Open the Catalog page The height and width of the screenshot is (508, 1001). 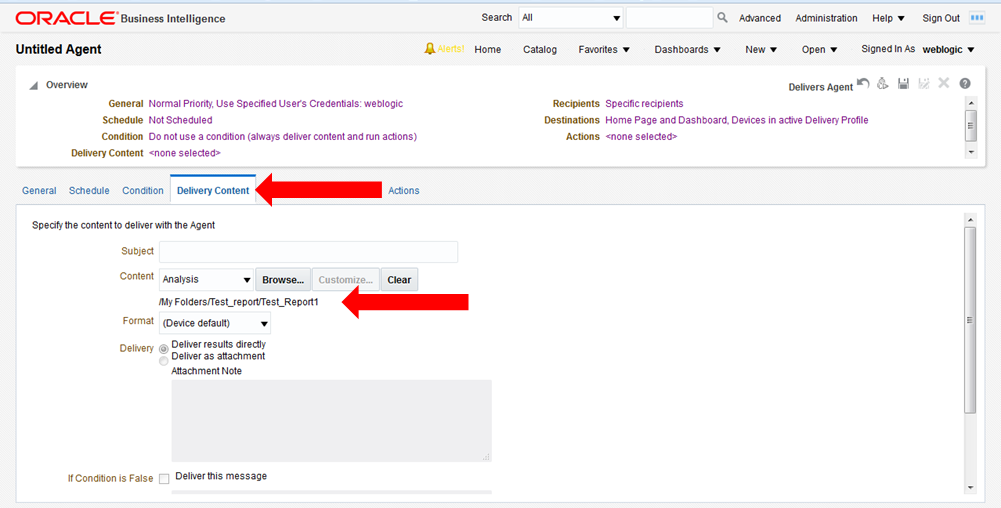[x=539, y=49]
